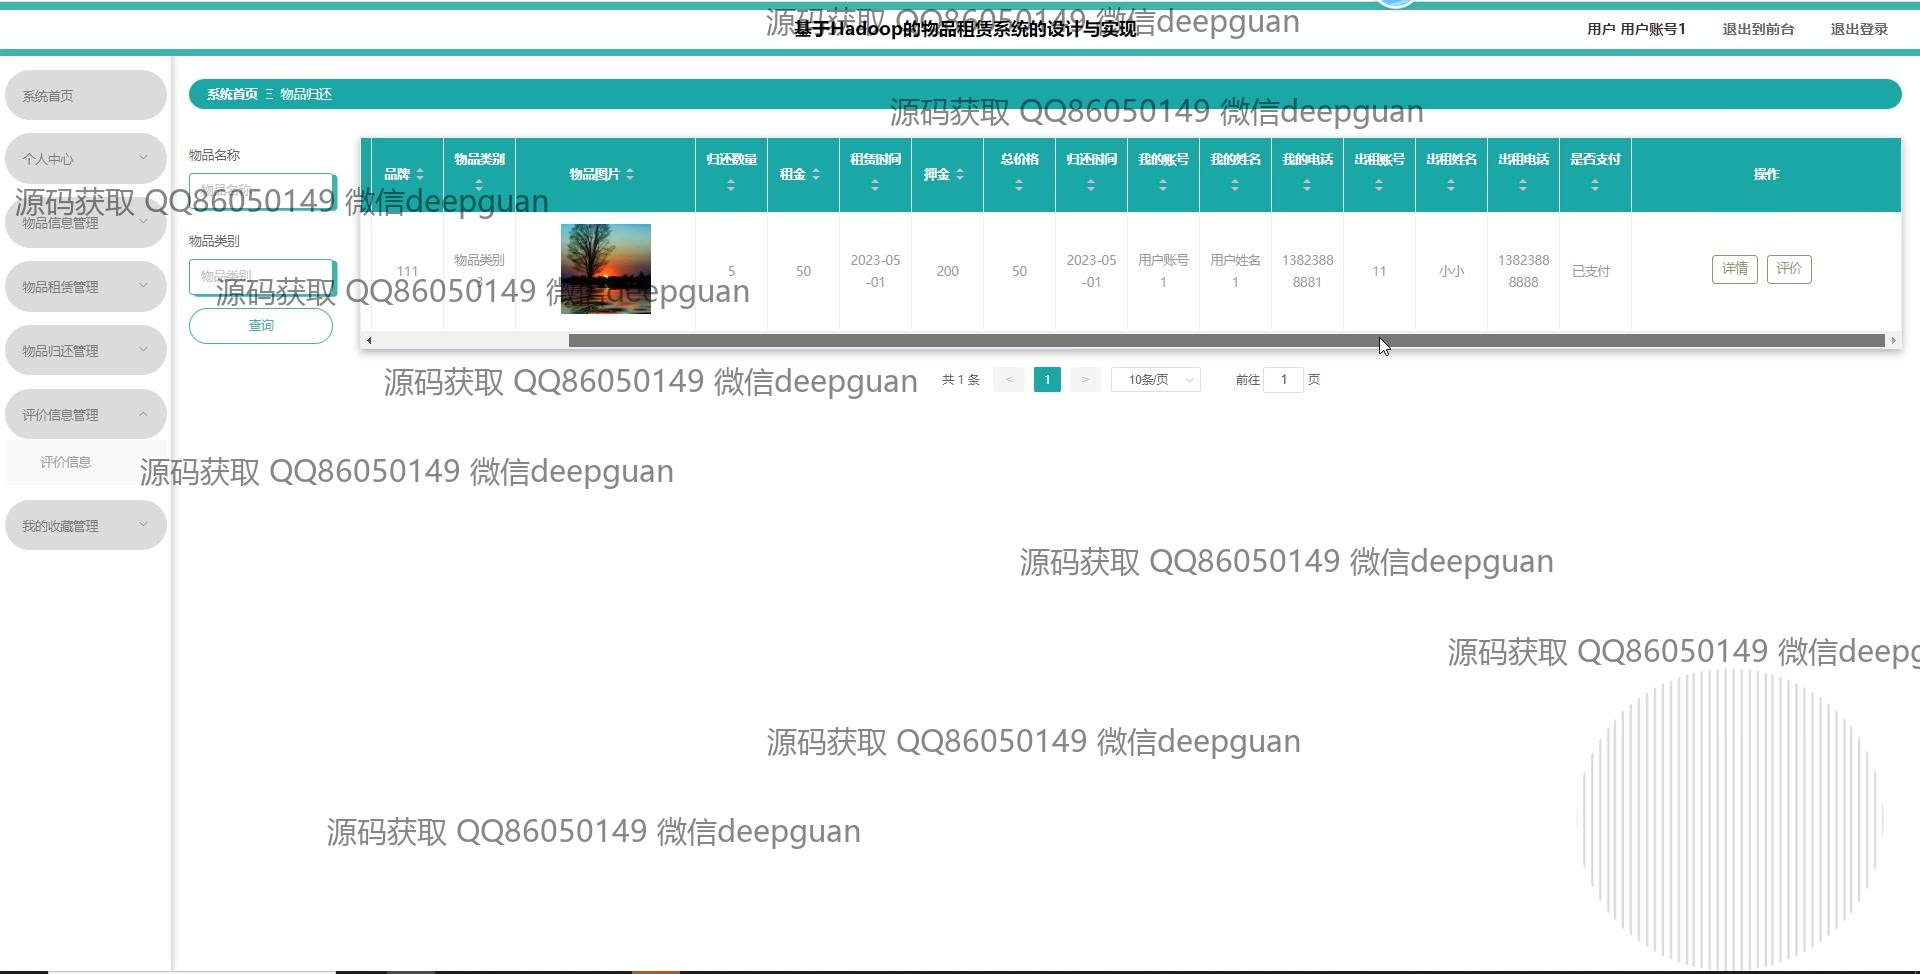Viewport: 1920px width, 974px height.
Task: Click 退出到前台 link
Action: (1758, 29)
